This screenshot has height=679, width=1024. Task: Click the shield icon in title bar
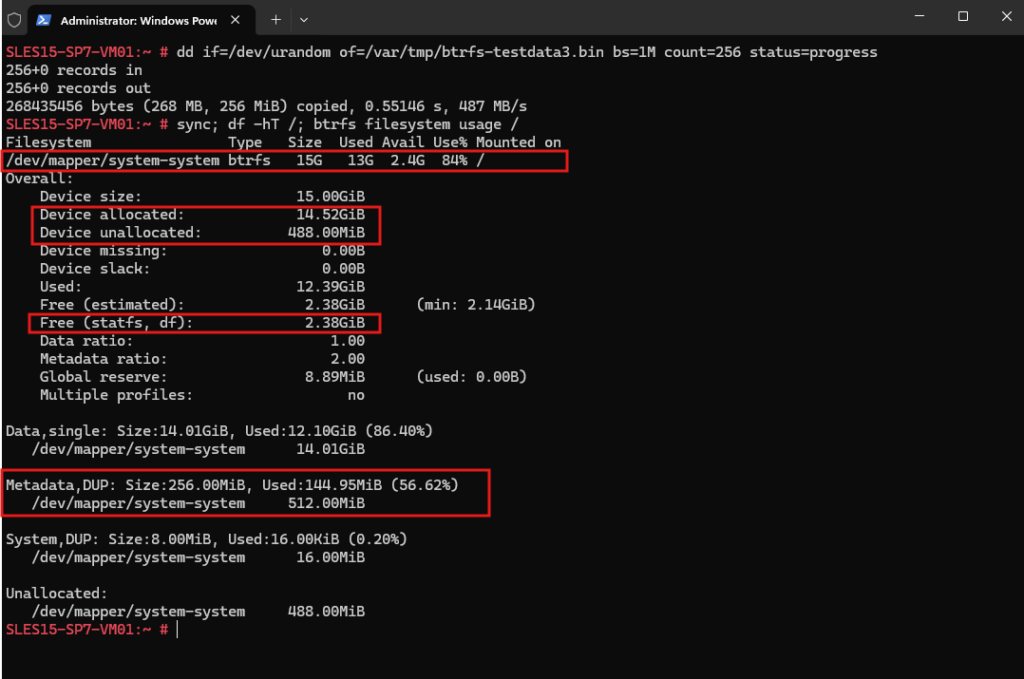click(x=14, y=20)
